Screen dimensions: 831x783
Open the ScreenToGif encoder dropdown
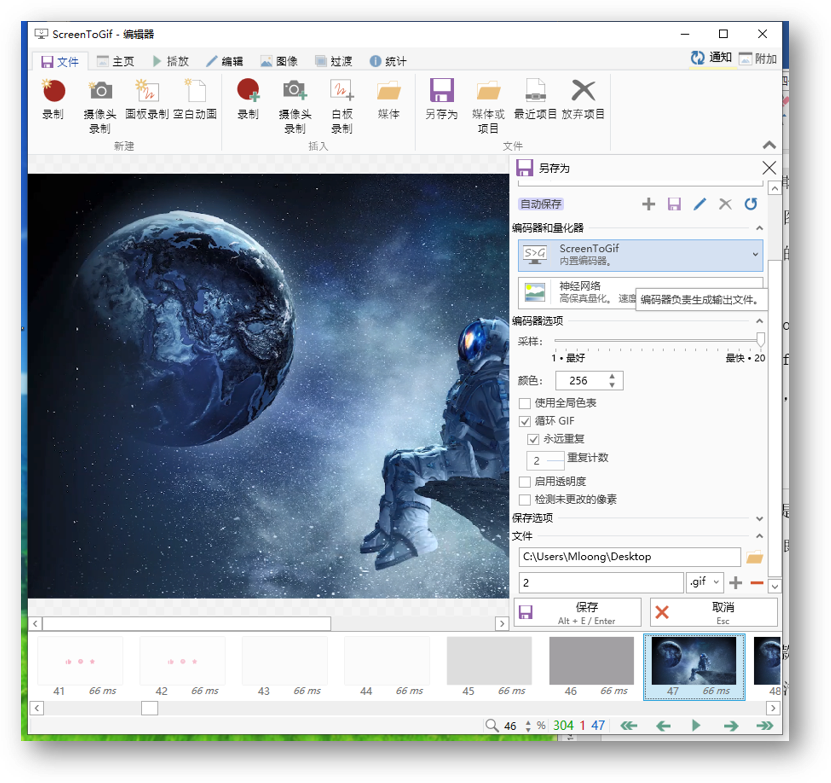coord(640,255)
